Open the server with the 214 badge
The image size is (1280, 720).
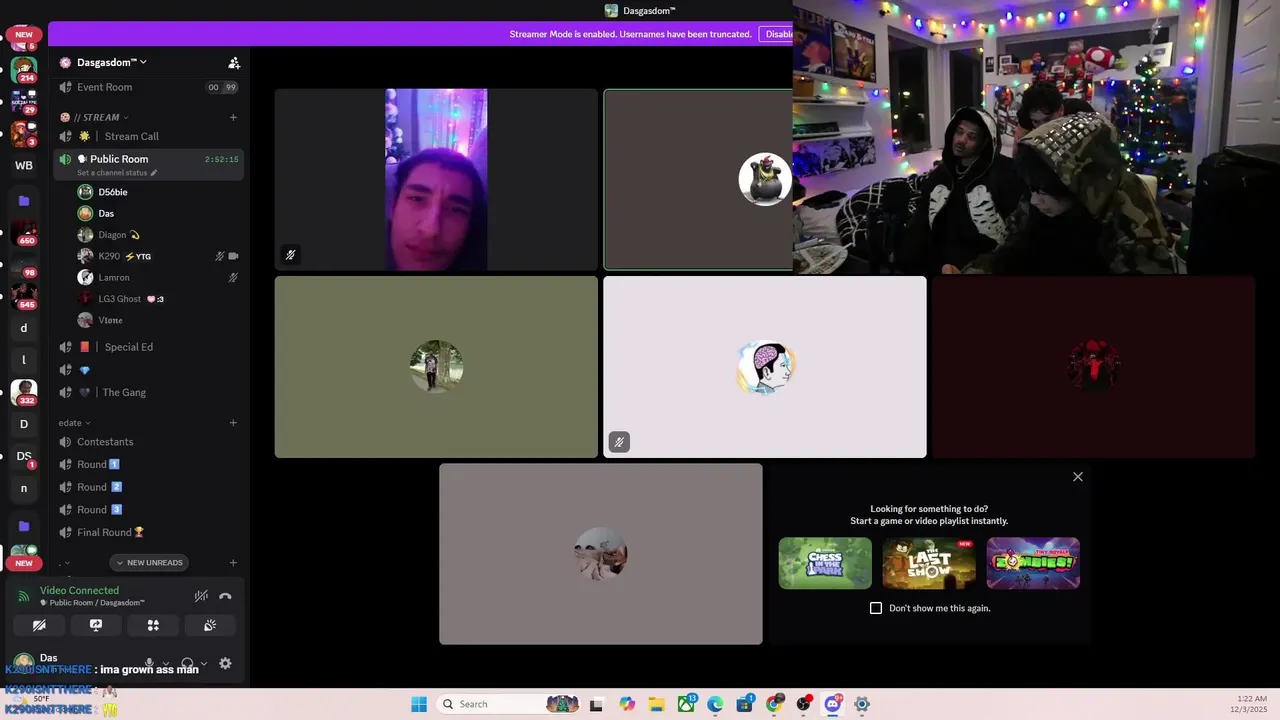[x=24, y=70]
